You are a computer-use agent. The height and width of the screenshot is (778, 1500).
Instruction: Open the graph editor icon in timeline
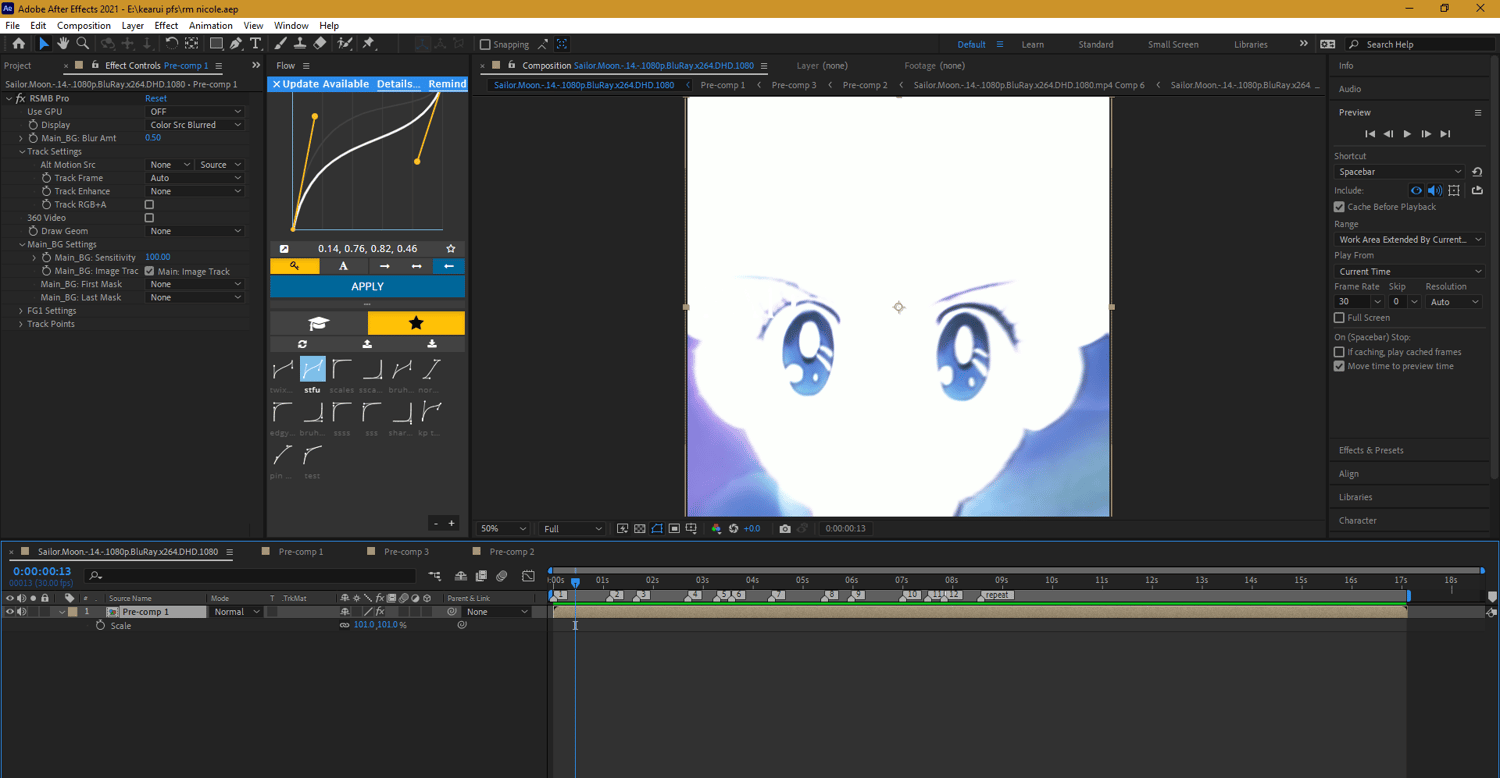[x=528, y=576]
